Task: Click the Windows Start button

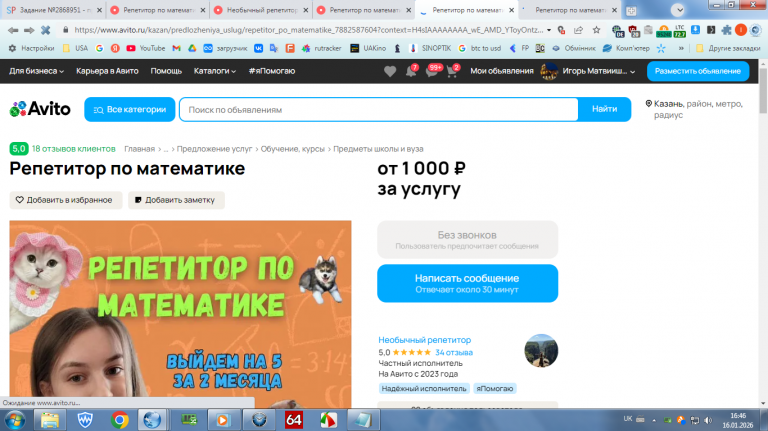Action: pyautogui.click(x=15, y=420)
